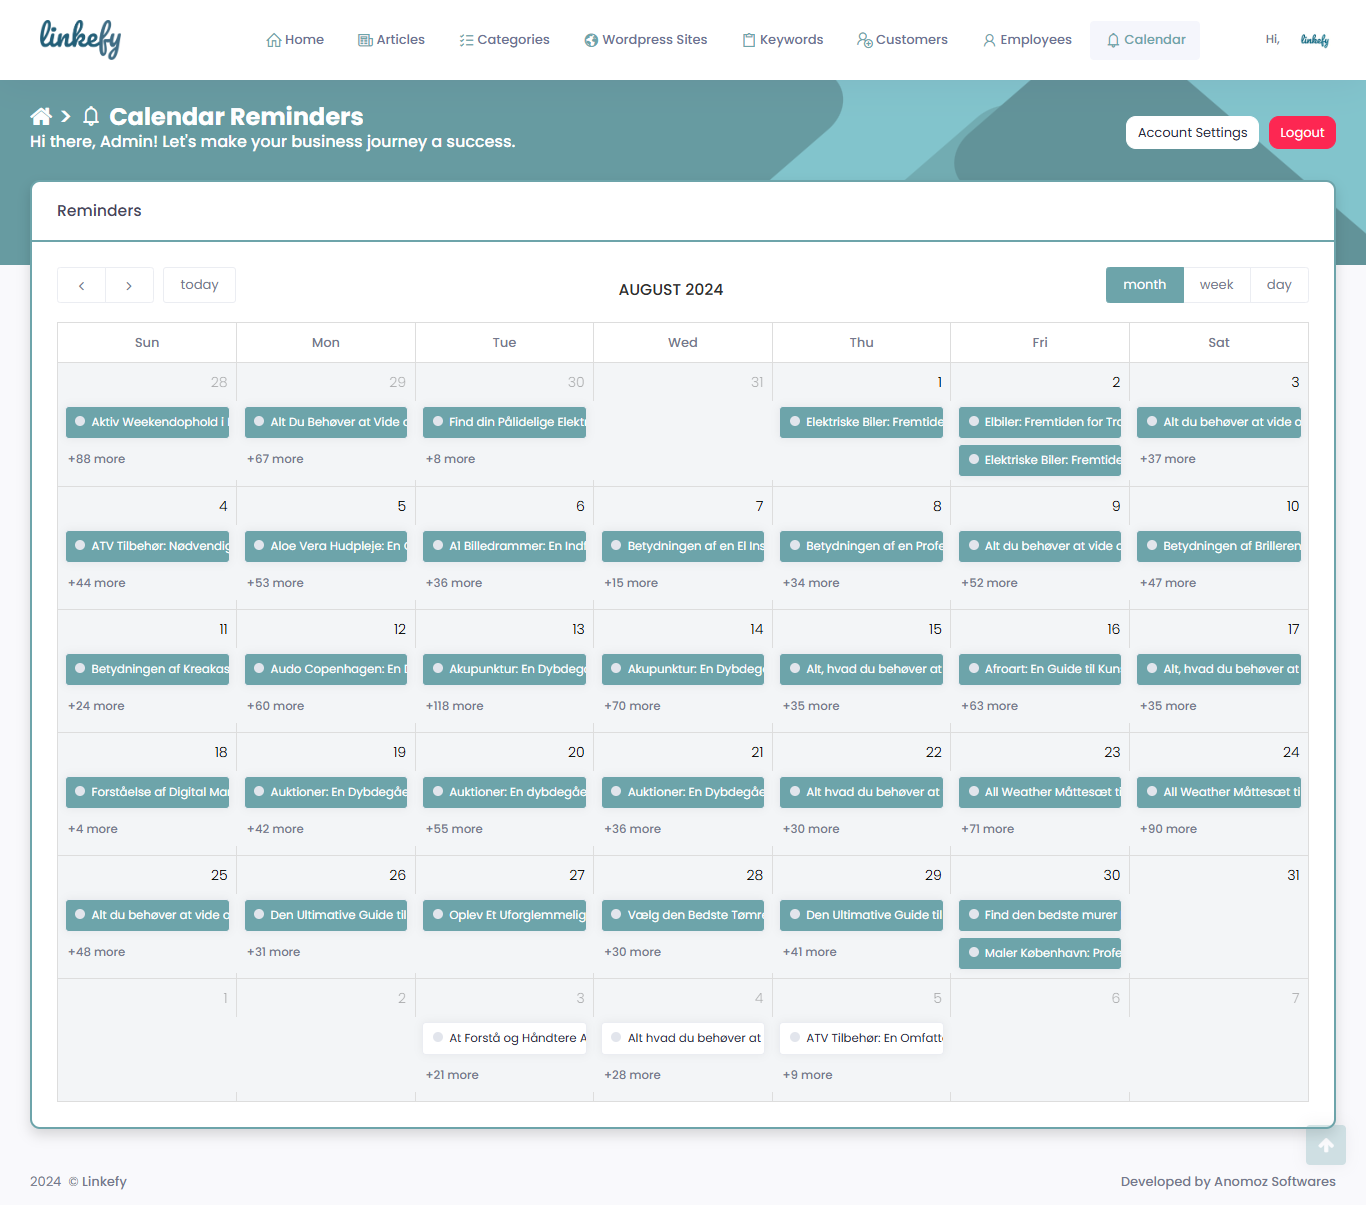Image resolution: width=1366 pixels, height=1205 pixels.
Task: Show +118 more reminders on August 13
Action: pyautogui.click(x=454, y=706)
